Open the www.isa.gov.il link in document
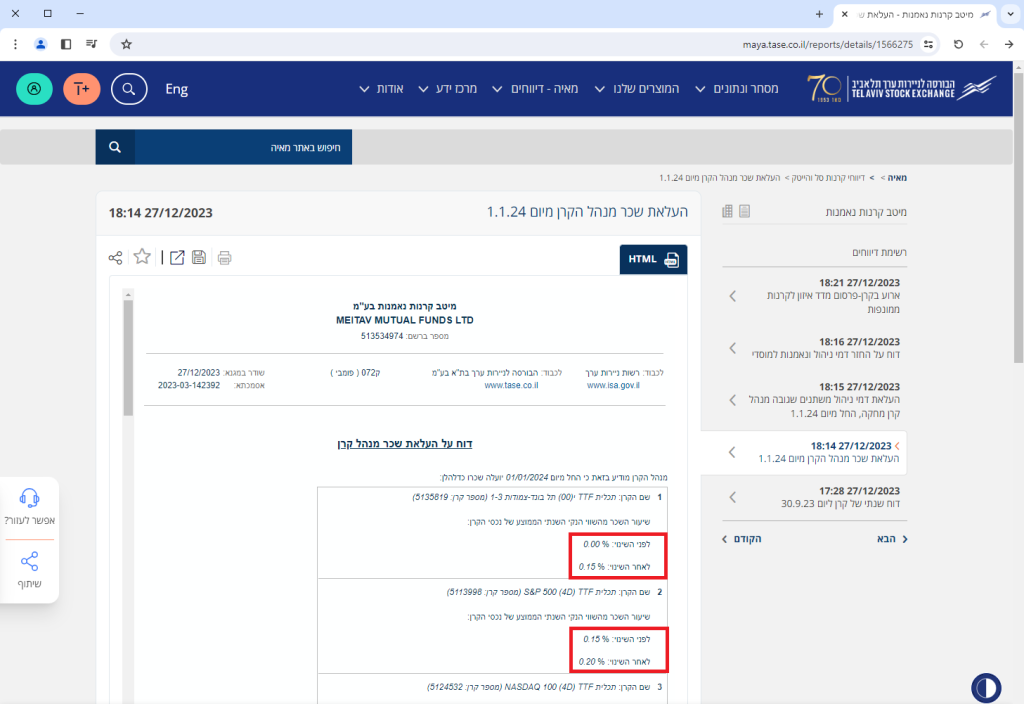The height and width of the screenshot is (704, 1024). click(613, 385)
